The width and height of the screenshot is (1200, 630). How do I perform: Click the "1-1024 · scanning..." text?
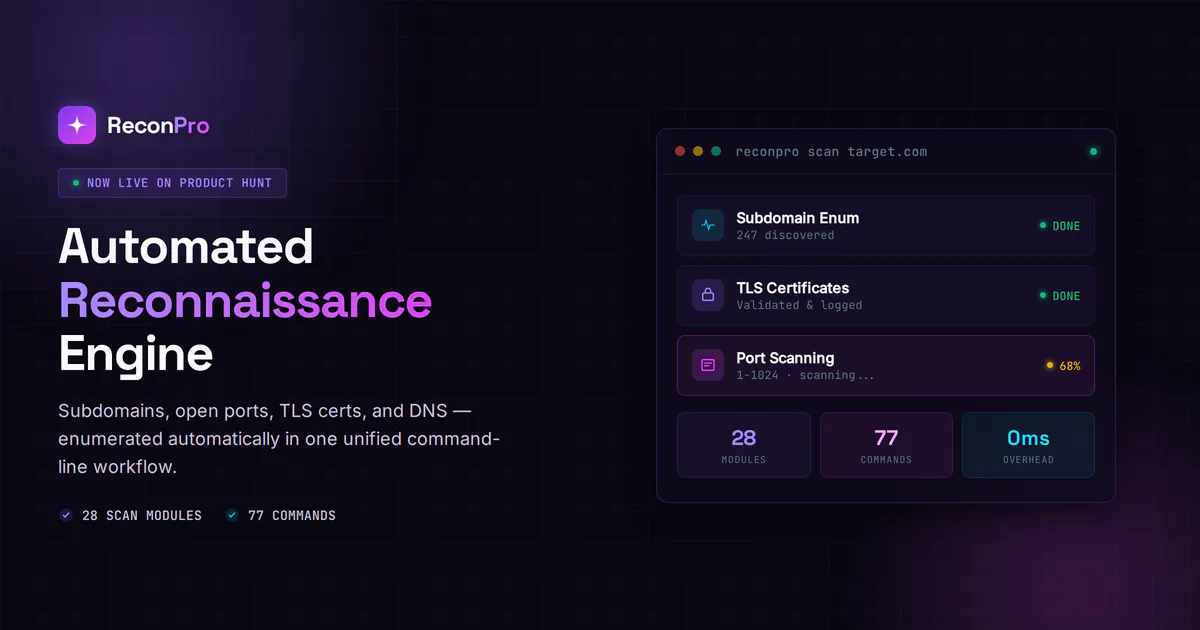coord(806,375)
